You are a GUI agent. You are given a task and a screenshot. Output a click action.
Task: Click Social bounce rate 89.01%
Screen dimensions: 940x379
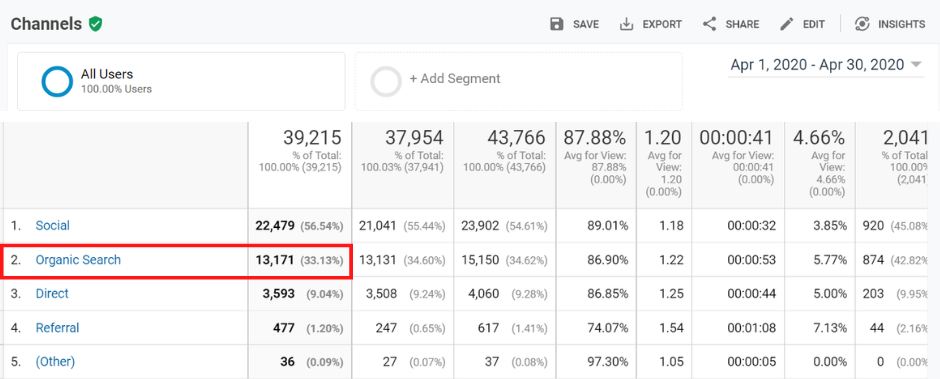point(608,226)
